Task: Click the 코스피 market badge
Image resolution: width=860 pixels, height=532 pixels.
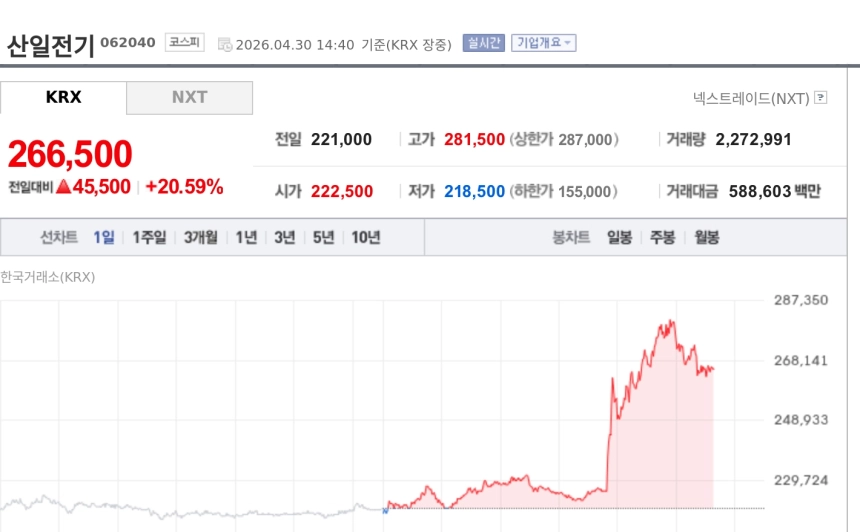Action: (185, 43)
